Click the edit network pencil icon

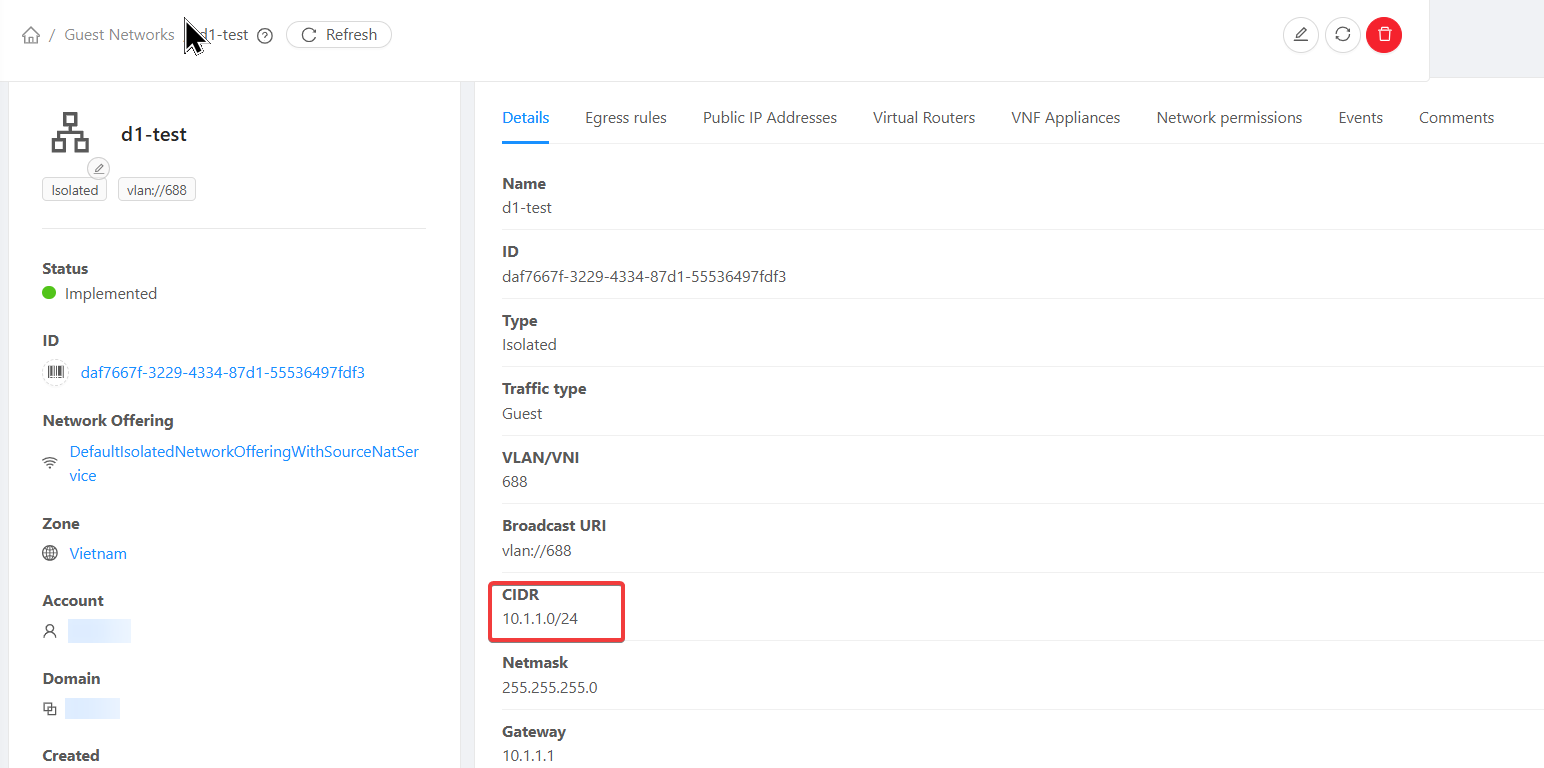click(1300, 35)
